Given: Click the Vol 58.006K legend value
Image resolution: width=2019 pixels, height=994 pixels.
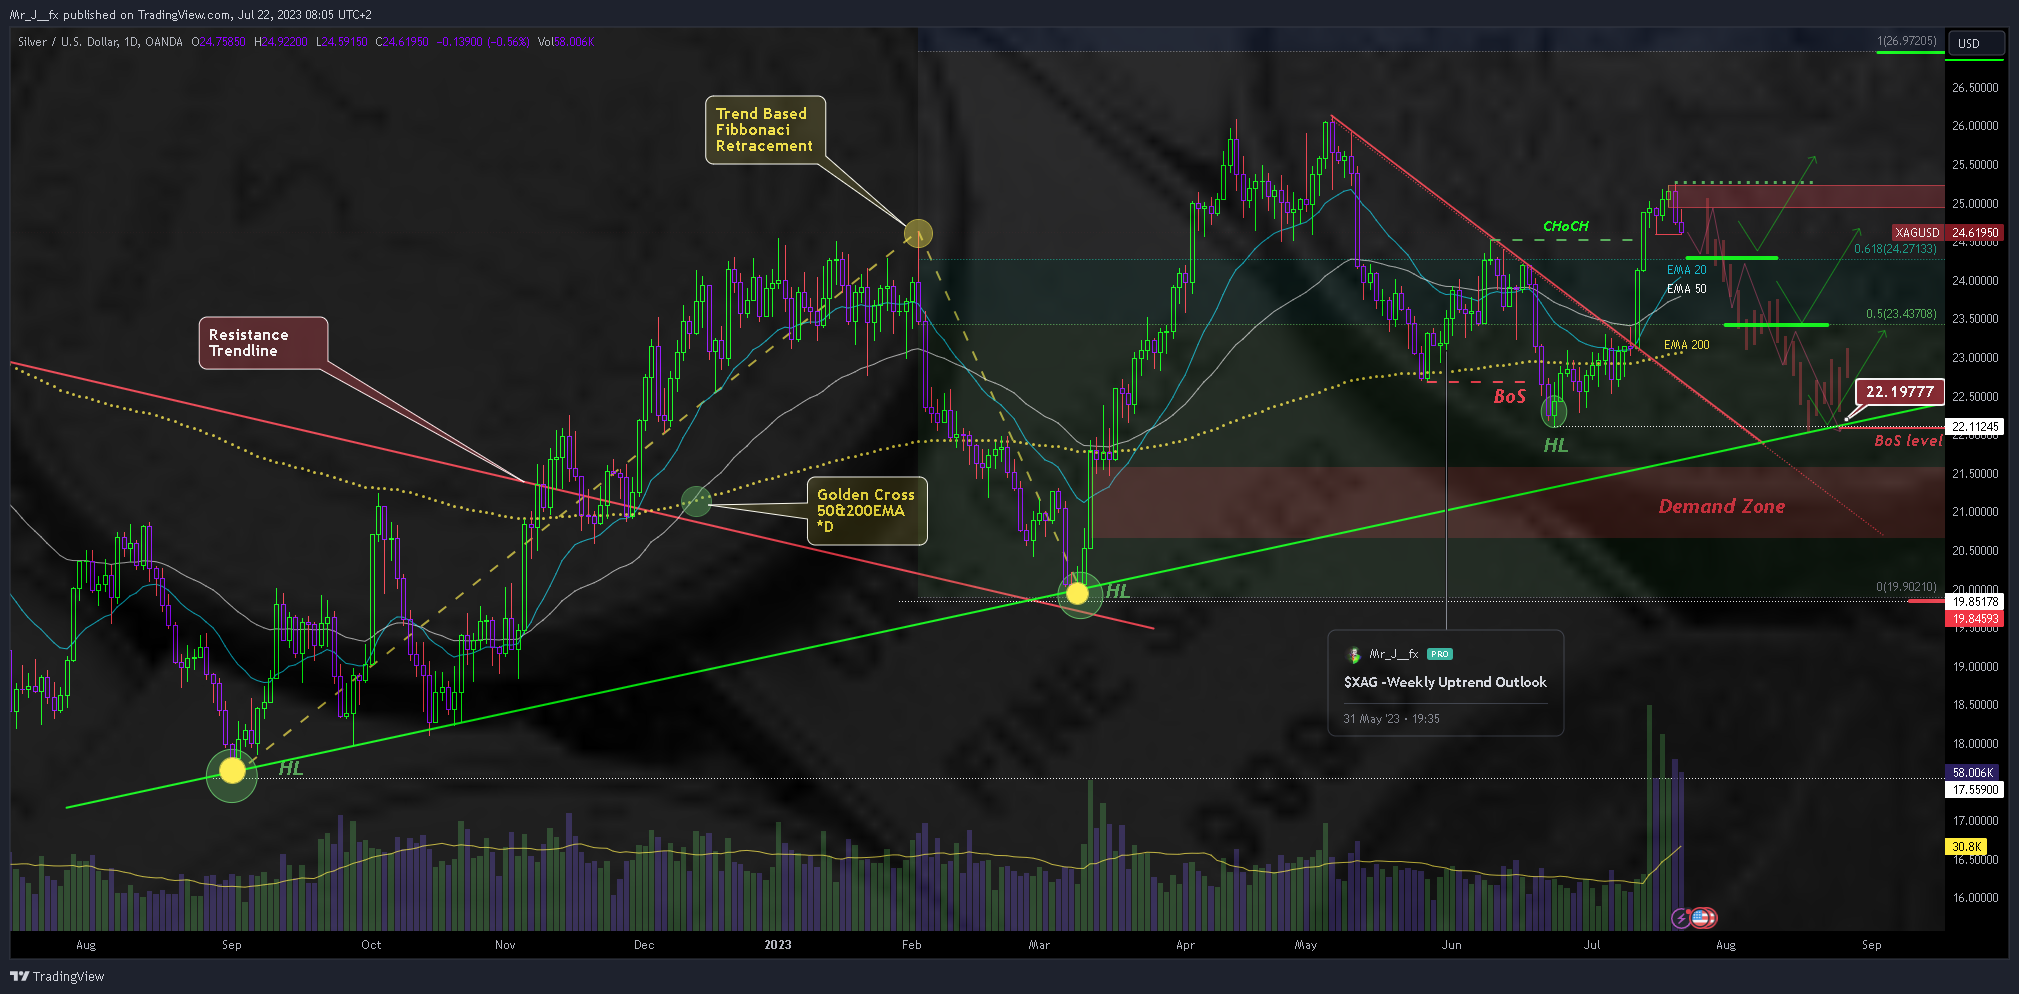Looking at the screenshot, I should 566,42.
